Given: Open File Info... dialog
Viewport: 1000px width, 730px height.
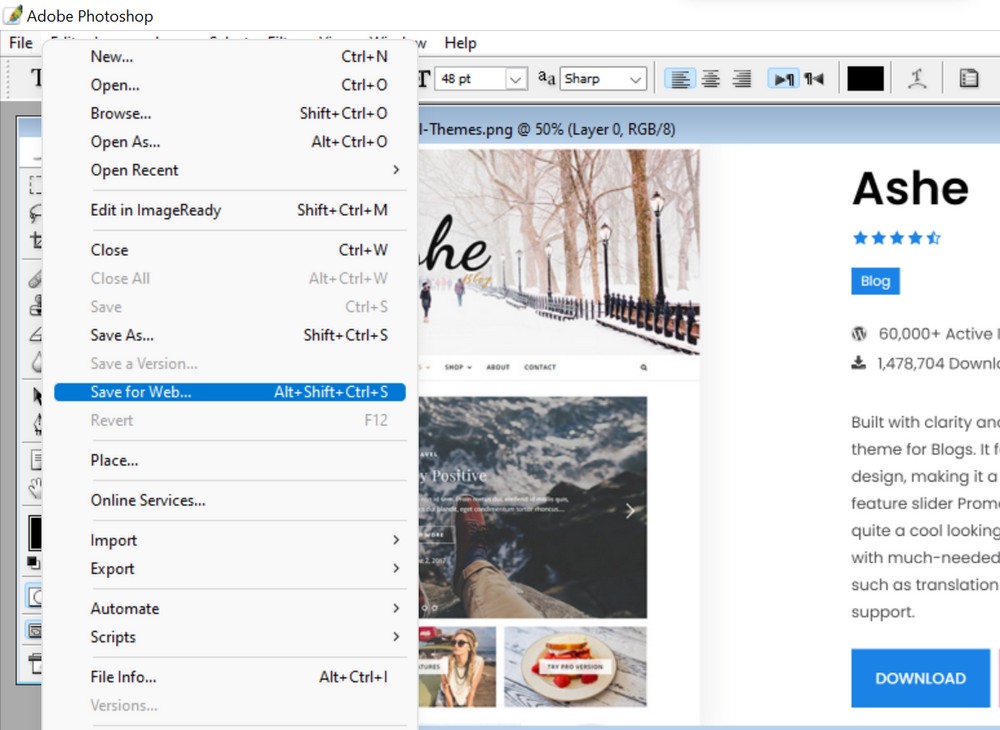Looking at the screenshot, I should [x=230, y=677].
